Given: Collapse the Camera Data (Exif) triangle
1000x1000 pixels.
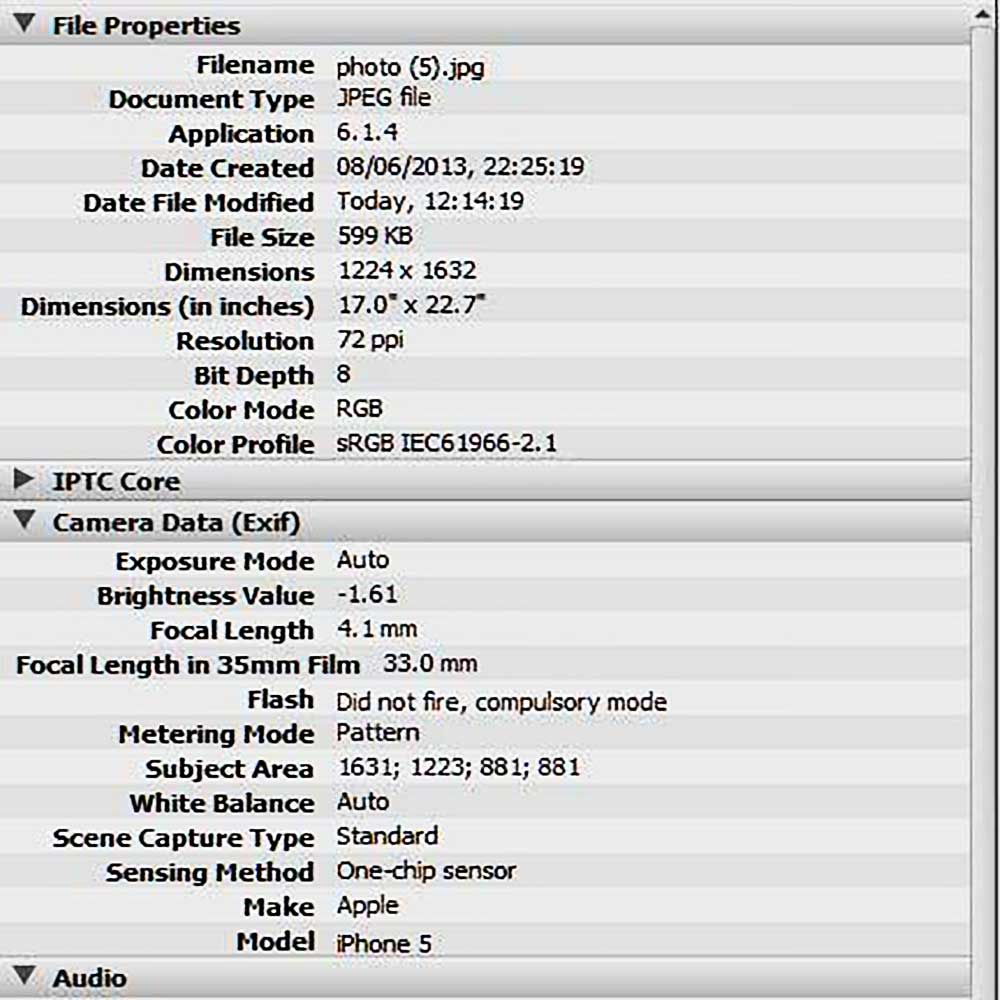Looking at the screenshot, I should (x=25, y=522).
